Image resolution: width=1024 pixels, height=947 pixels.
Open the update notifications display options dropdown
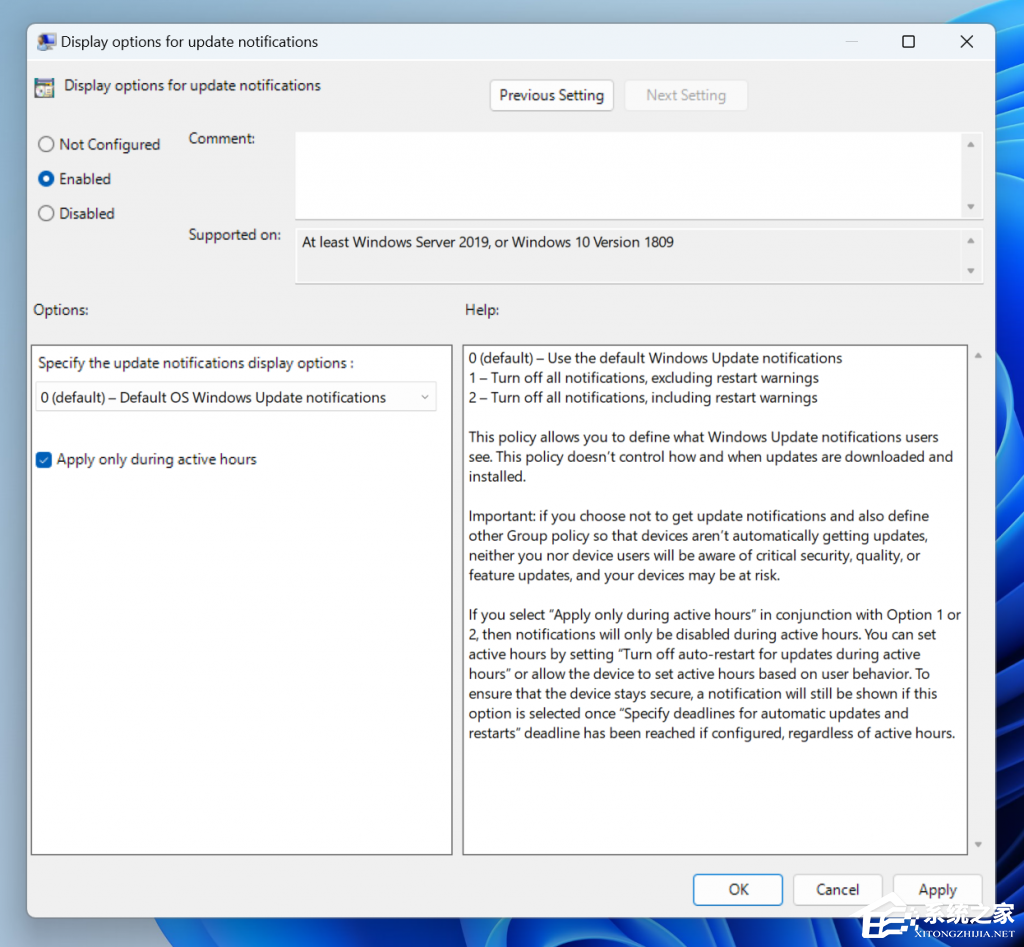point(425,397)
